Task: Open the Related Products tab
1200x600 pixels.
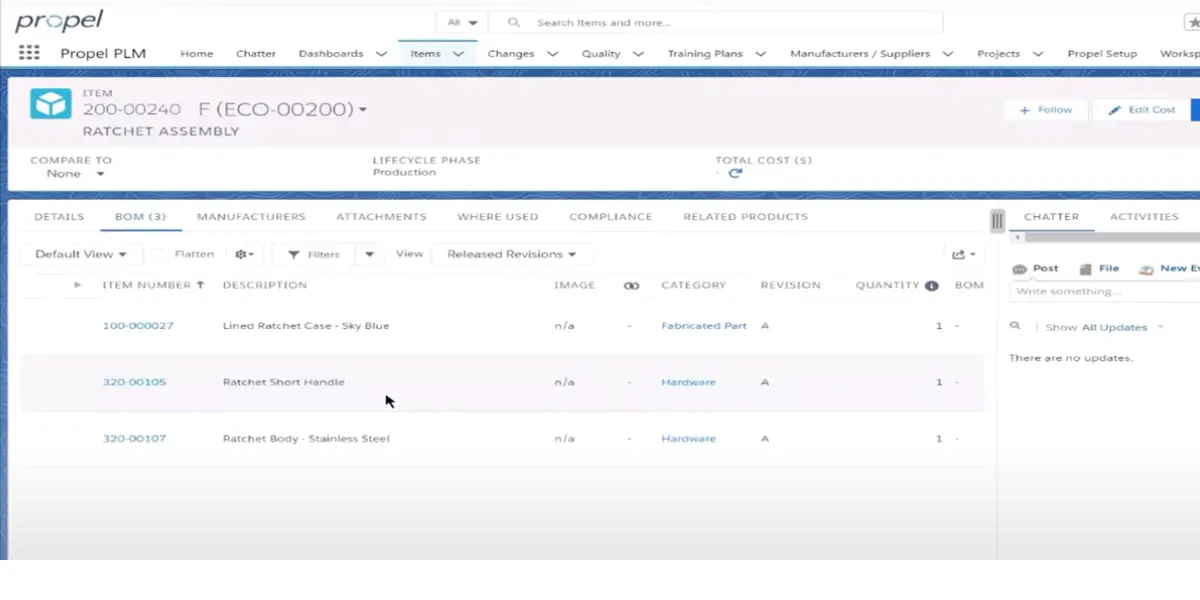Action: click(746, 217)
